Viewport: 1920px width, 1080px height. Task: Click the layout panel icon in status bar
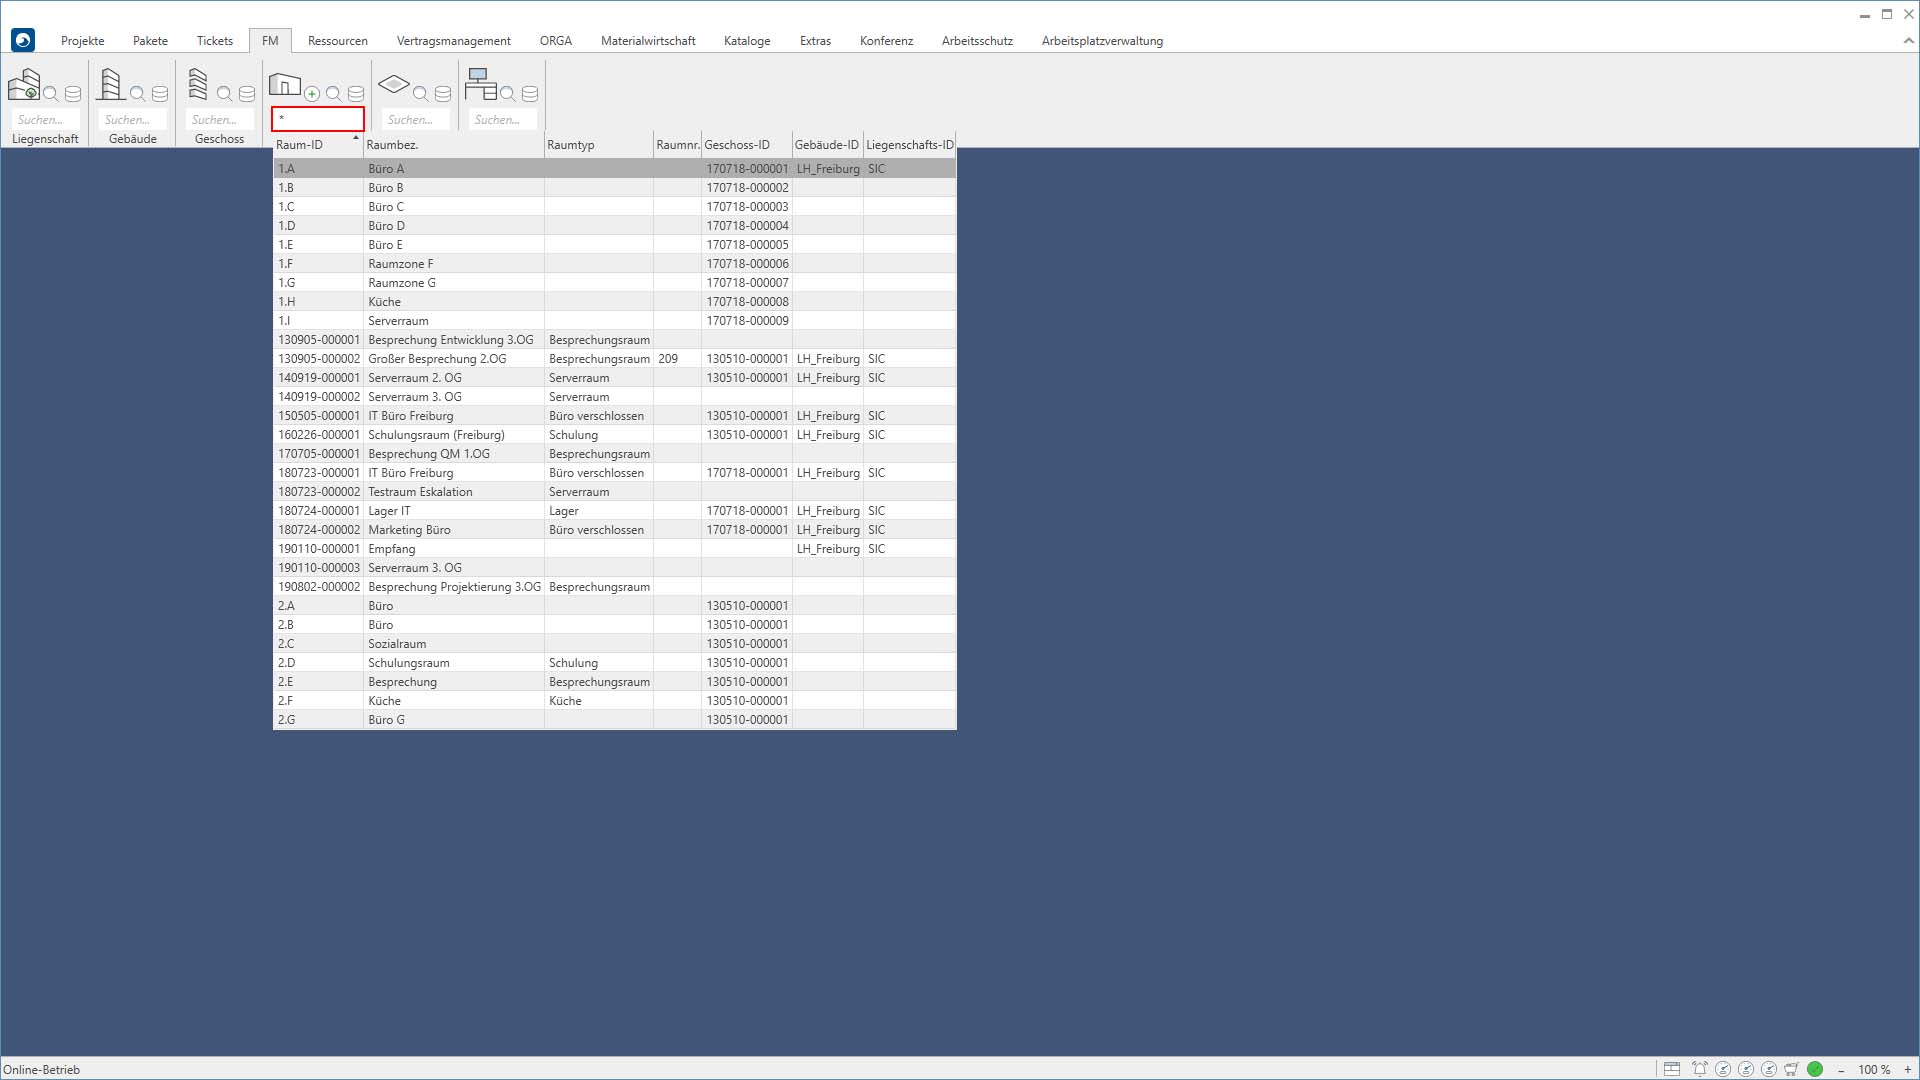click(1671, 1069)
